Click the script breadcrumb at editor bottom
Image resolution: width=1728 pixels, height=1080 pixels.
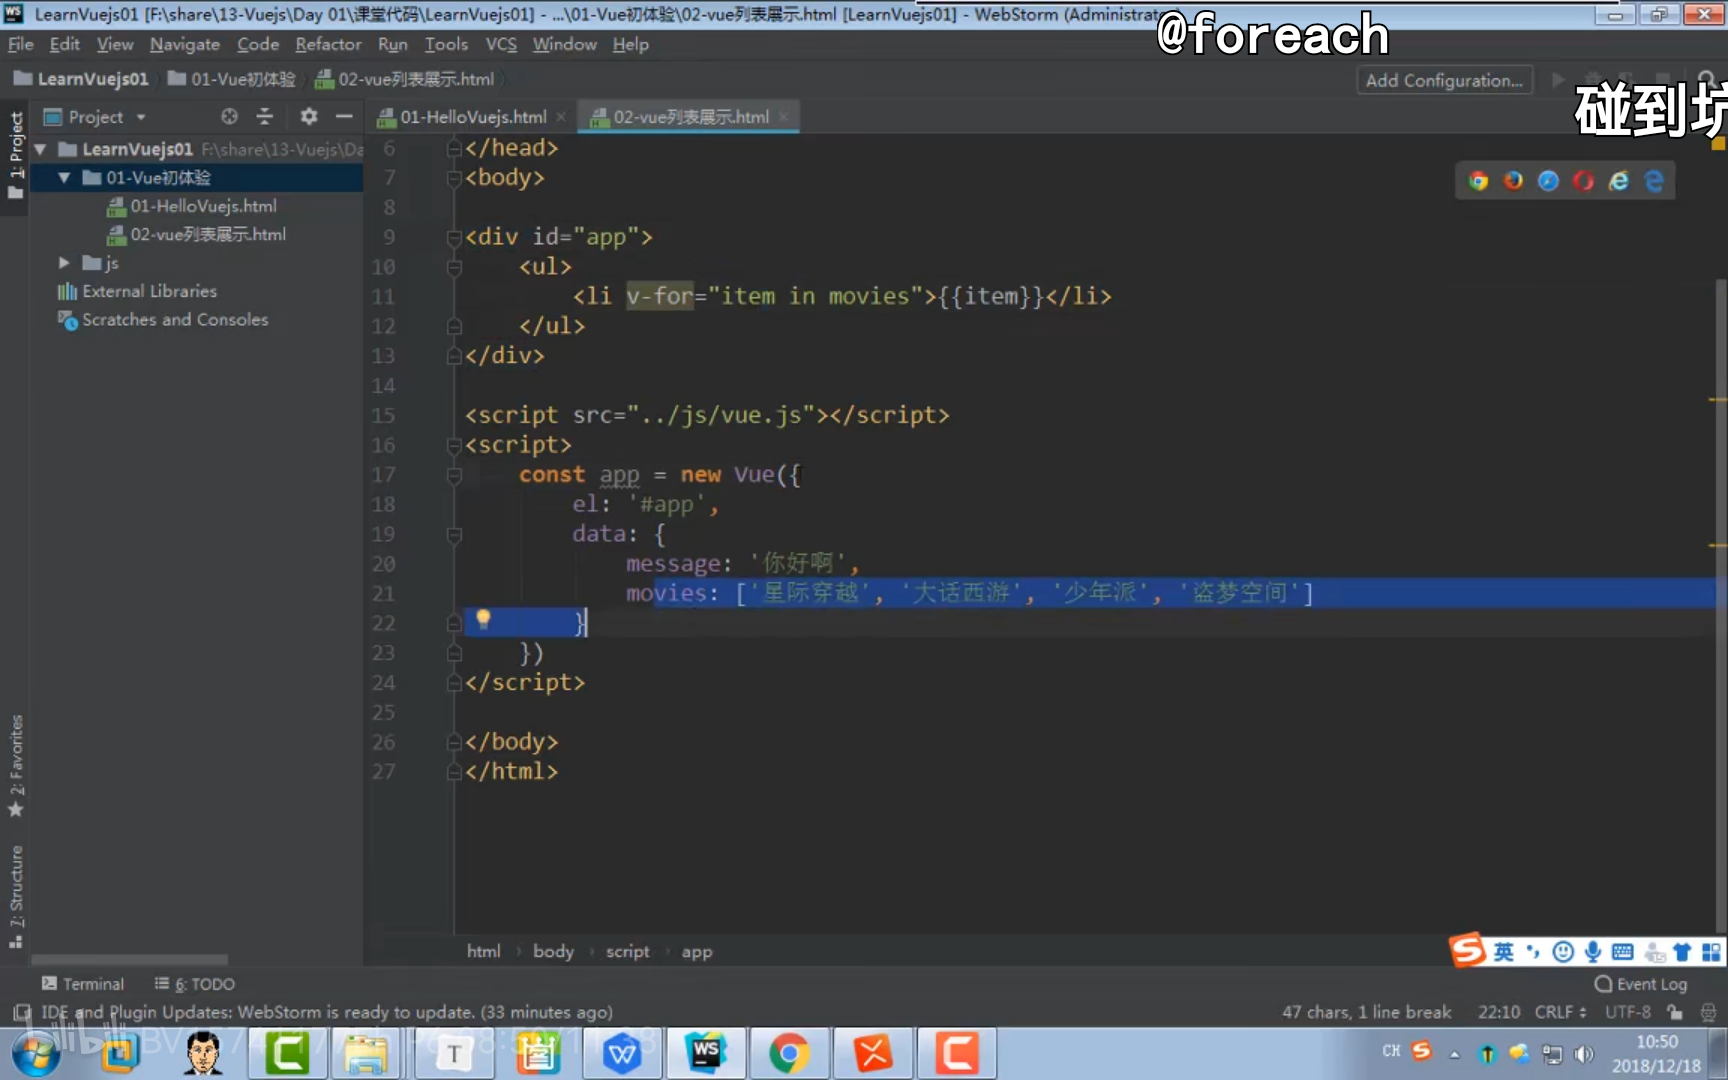[x=627, y=951]
